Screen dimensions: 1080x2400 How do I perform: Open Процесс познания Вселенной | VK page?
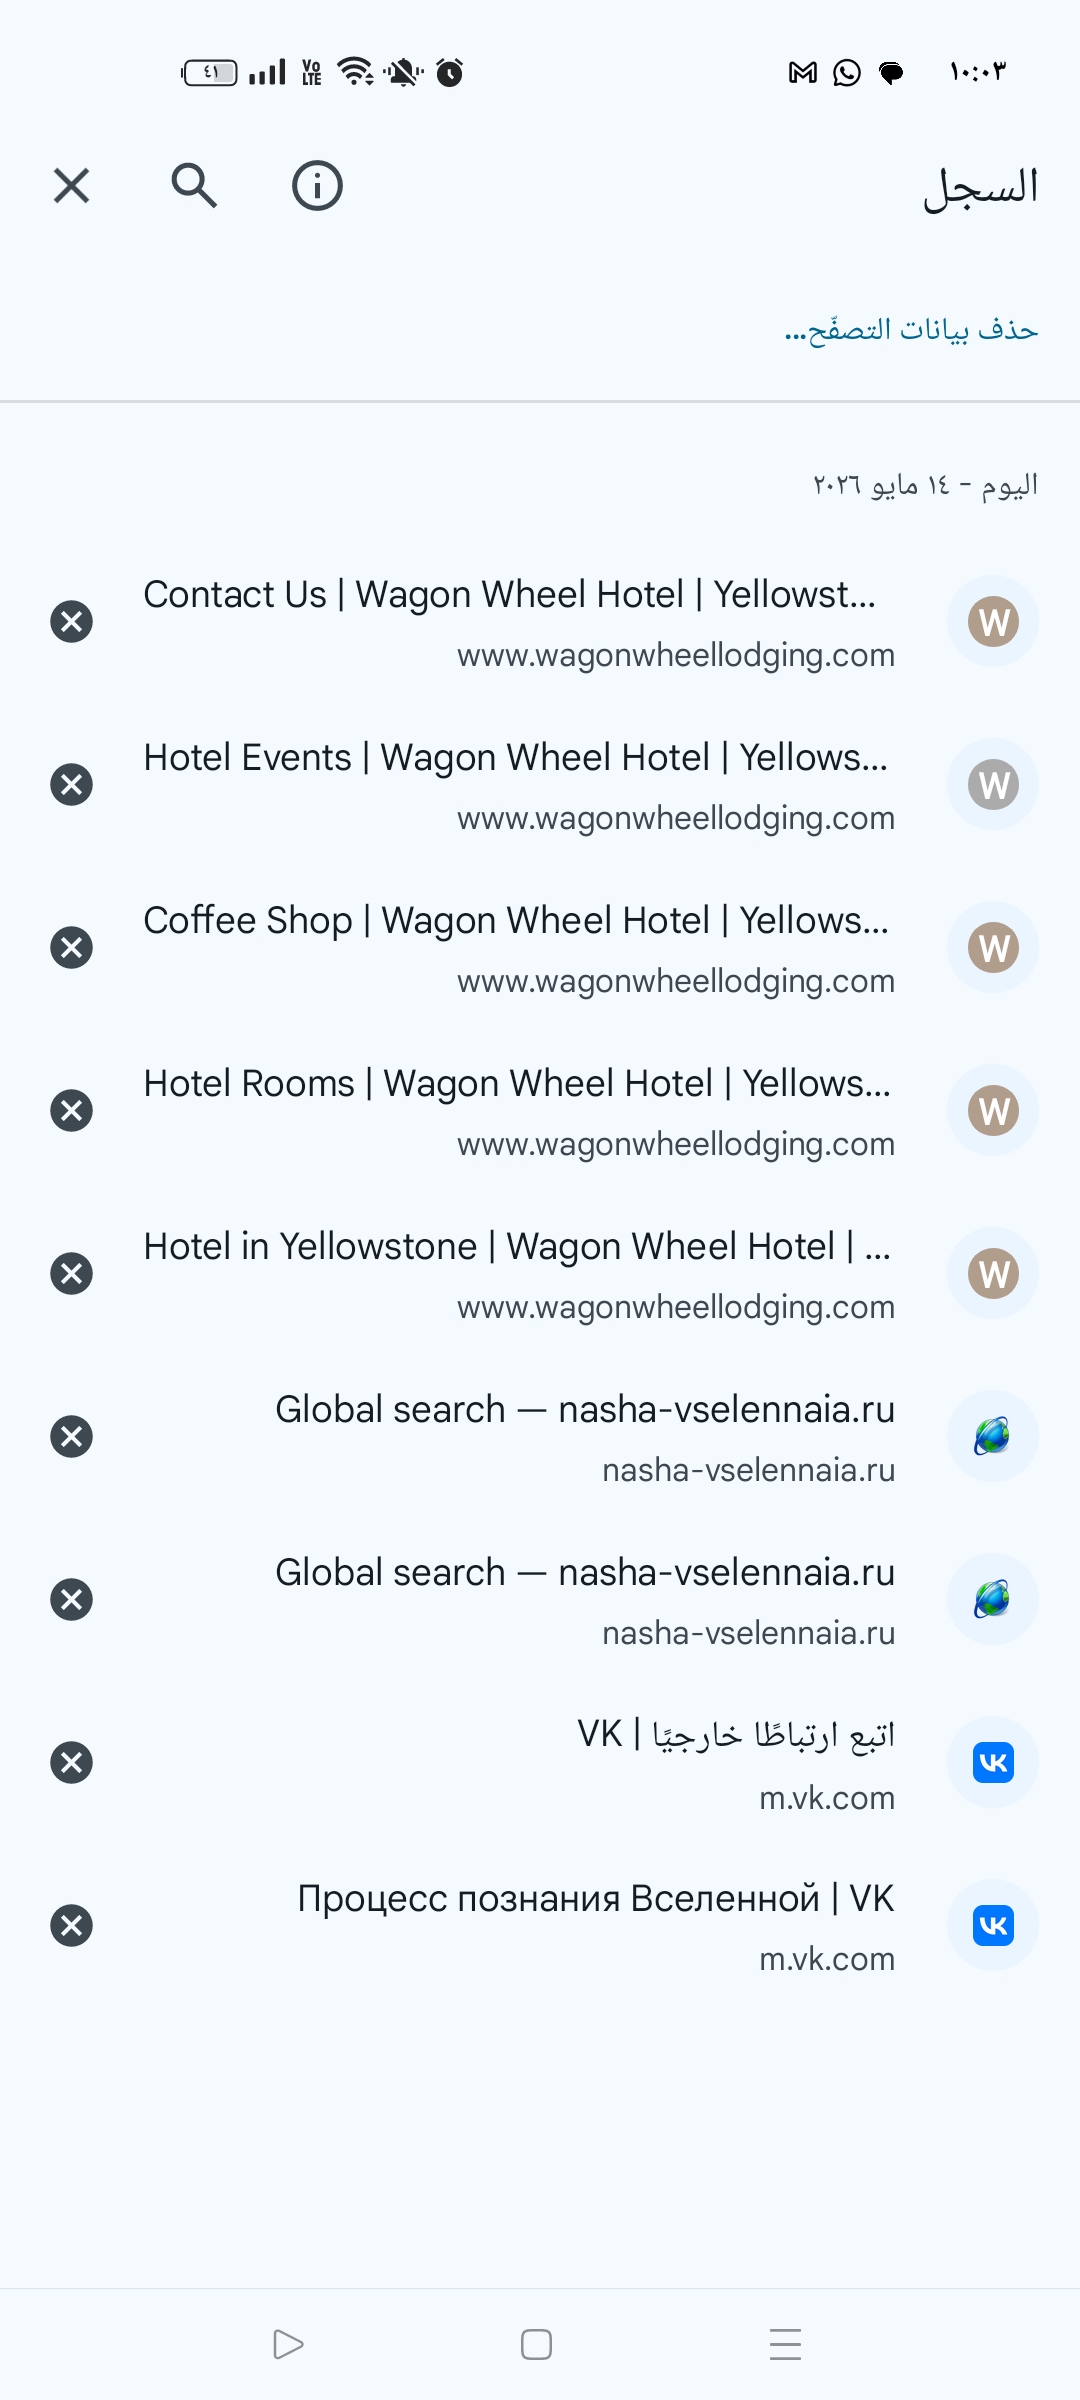[x=596, y=1926]
